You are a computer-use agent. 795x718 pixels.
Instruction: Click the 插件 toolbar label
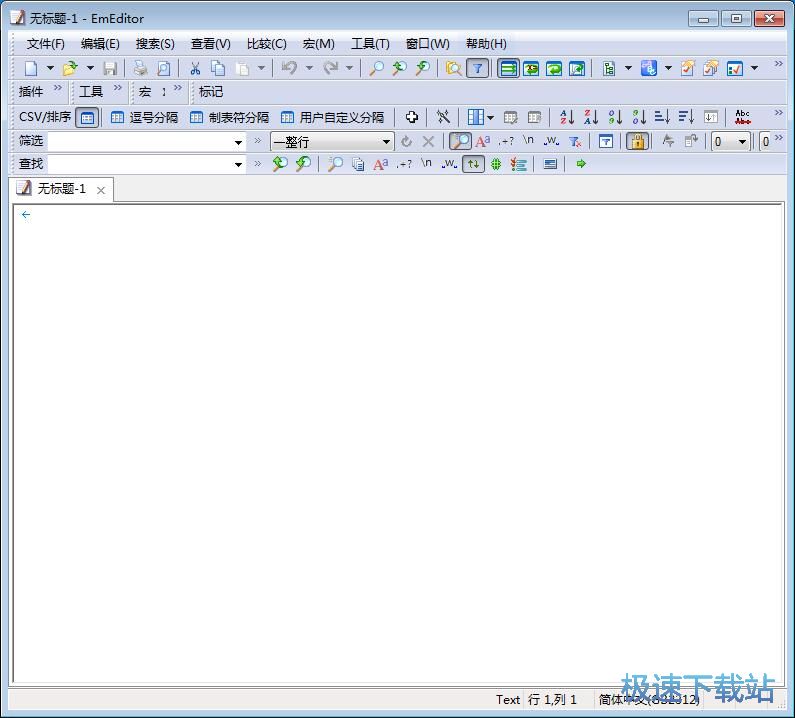30,92
